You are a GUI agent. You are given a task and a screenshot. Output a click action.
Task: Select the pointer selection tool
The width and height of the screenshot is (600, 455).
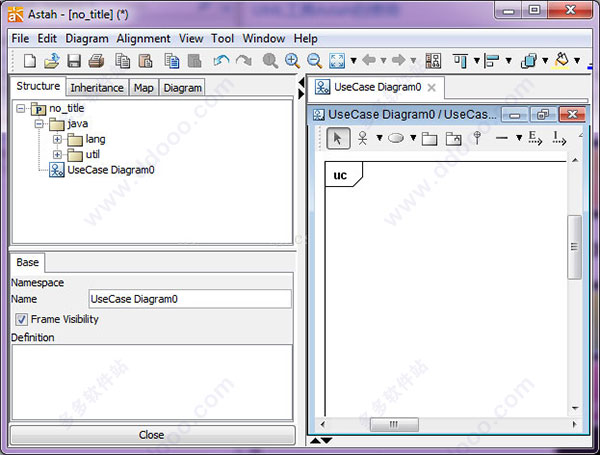tap(338, 138)
